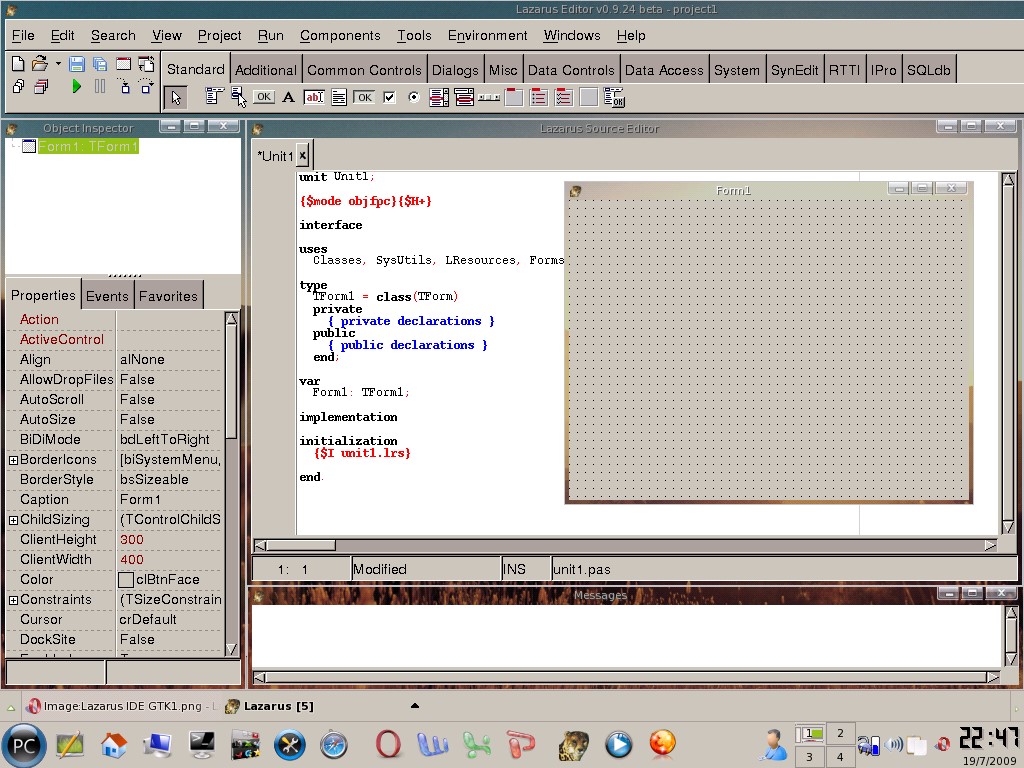Screen dimensions: 1024x768
Task: Click the Save file icon
Action: coord(77,64)
